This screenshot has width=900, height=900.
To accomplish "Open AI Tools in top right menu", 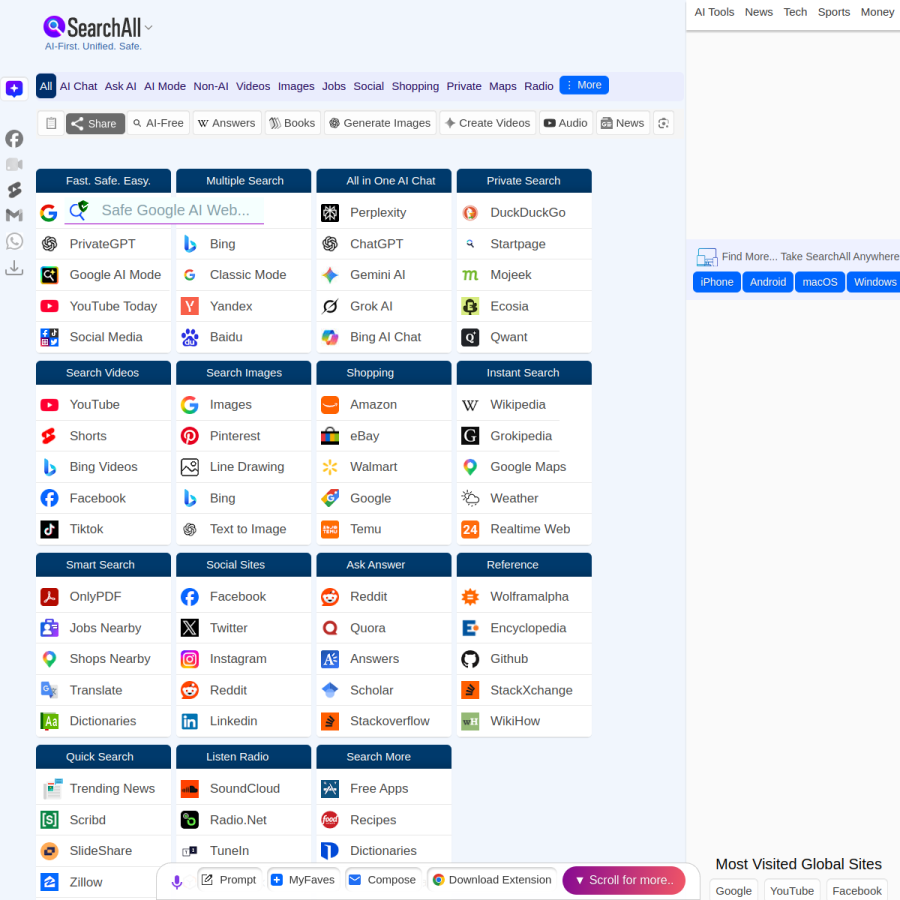I will point(714,12).
